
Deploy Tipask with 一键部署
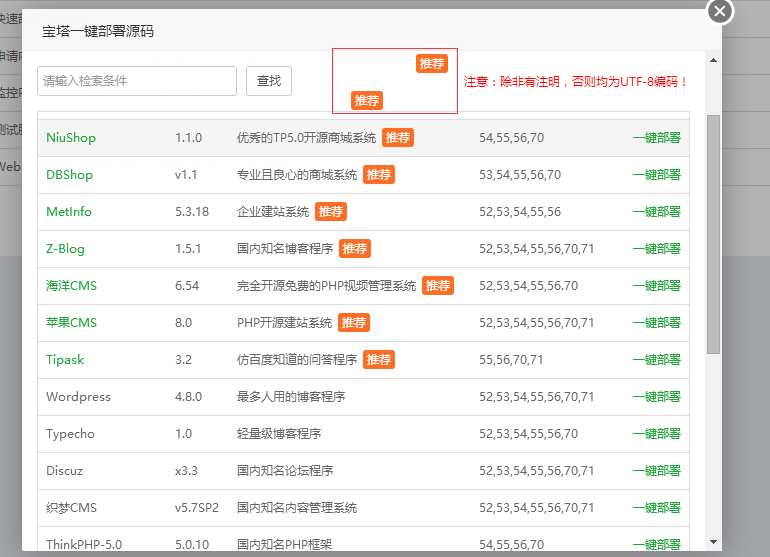click(x=657, y=360)
